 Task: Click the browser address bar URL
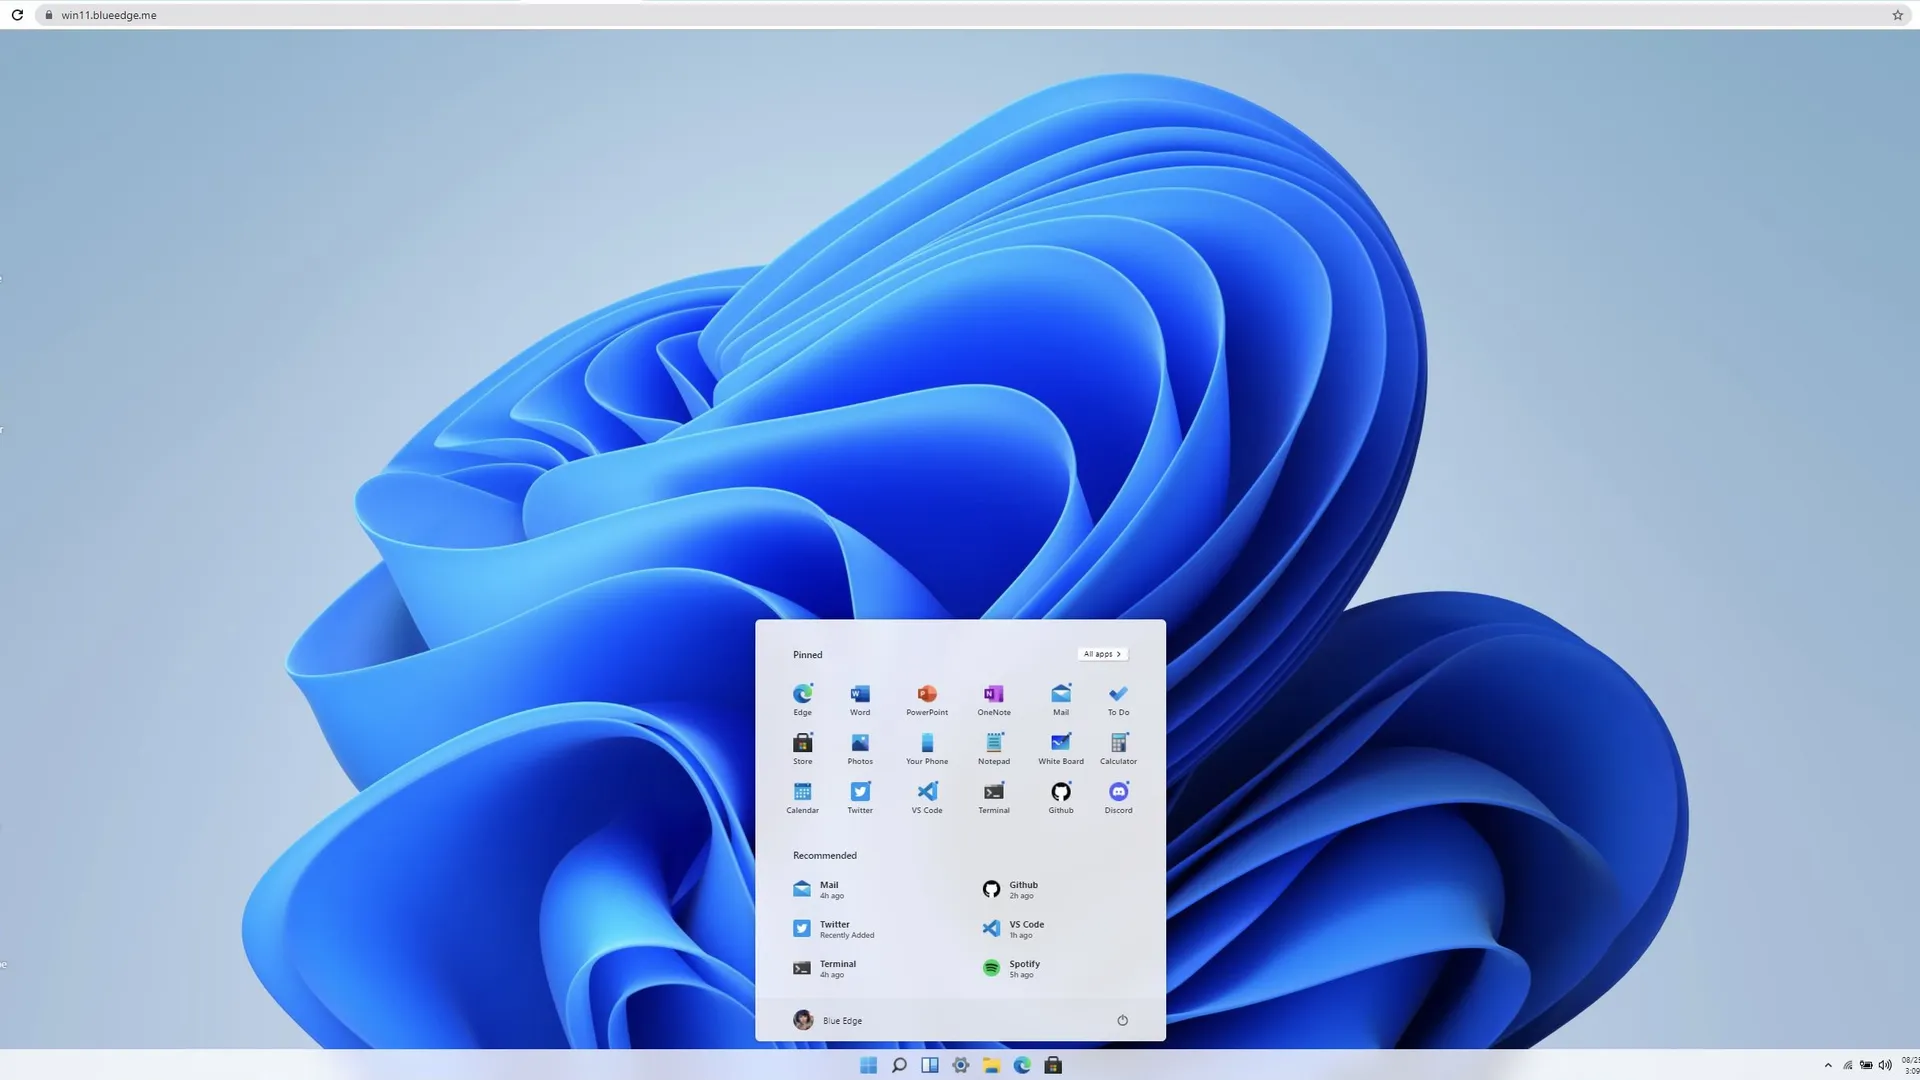tap(109, 15)
